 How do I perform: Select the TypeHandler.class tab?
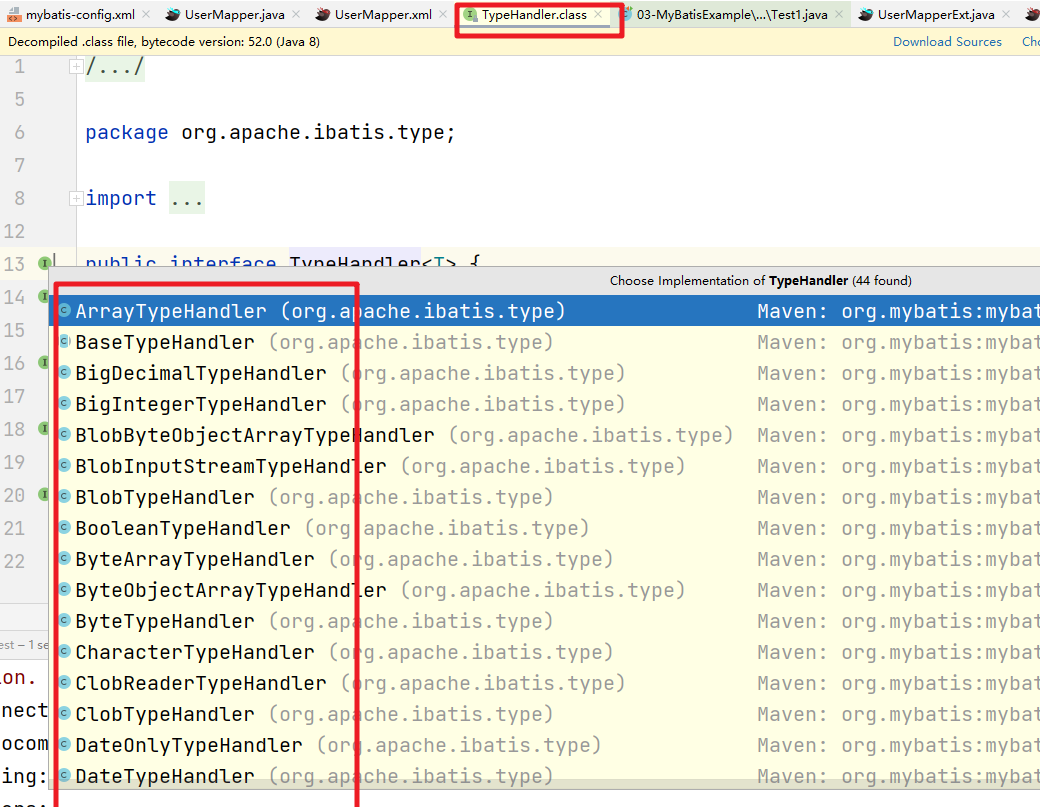pos(534,14)
